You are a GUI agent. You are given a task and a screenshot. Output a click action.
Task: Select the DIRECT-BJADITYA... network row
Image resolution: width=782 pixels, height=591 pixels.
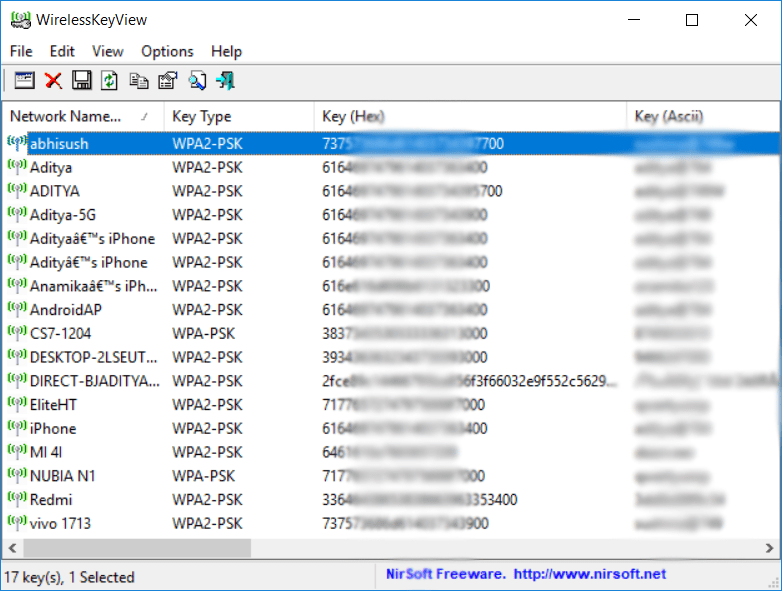click(391, 381)
